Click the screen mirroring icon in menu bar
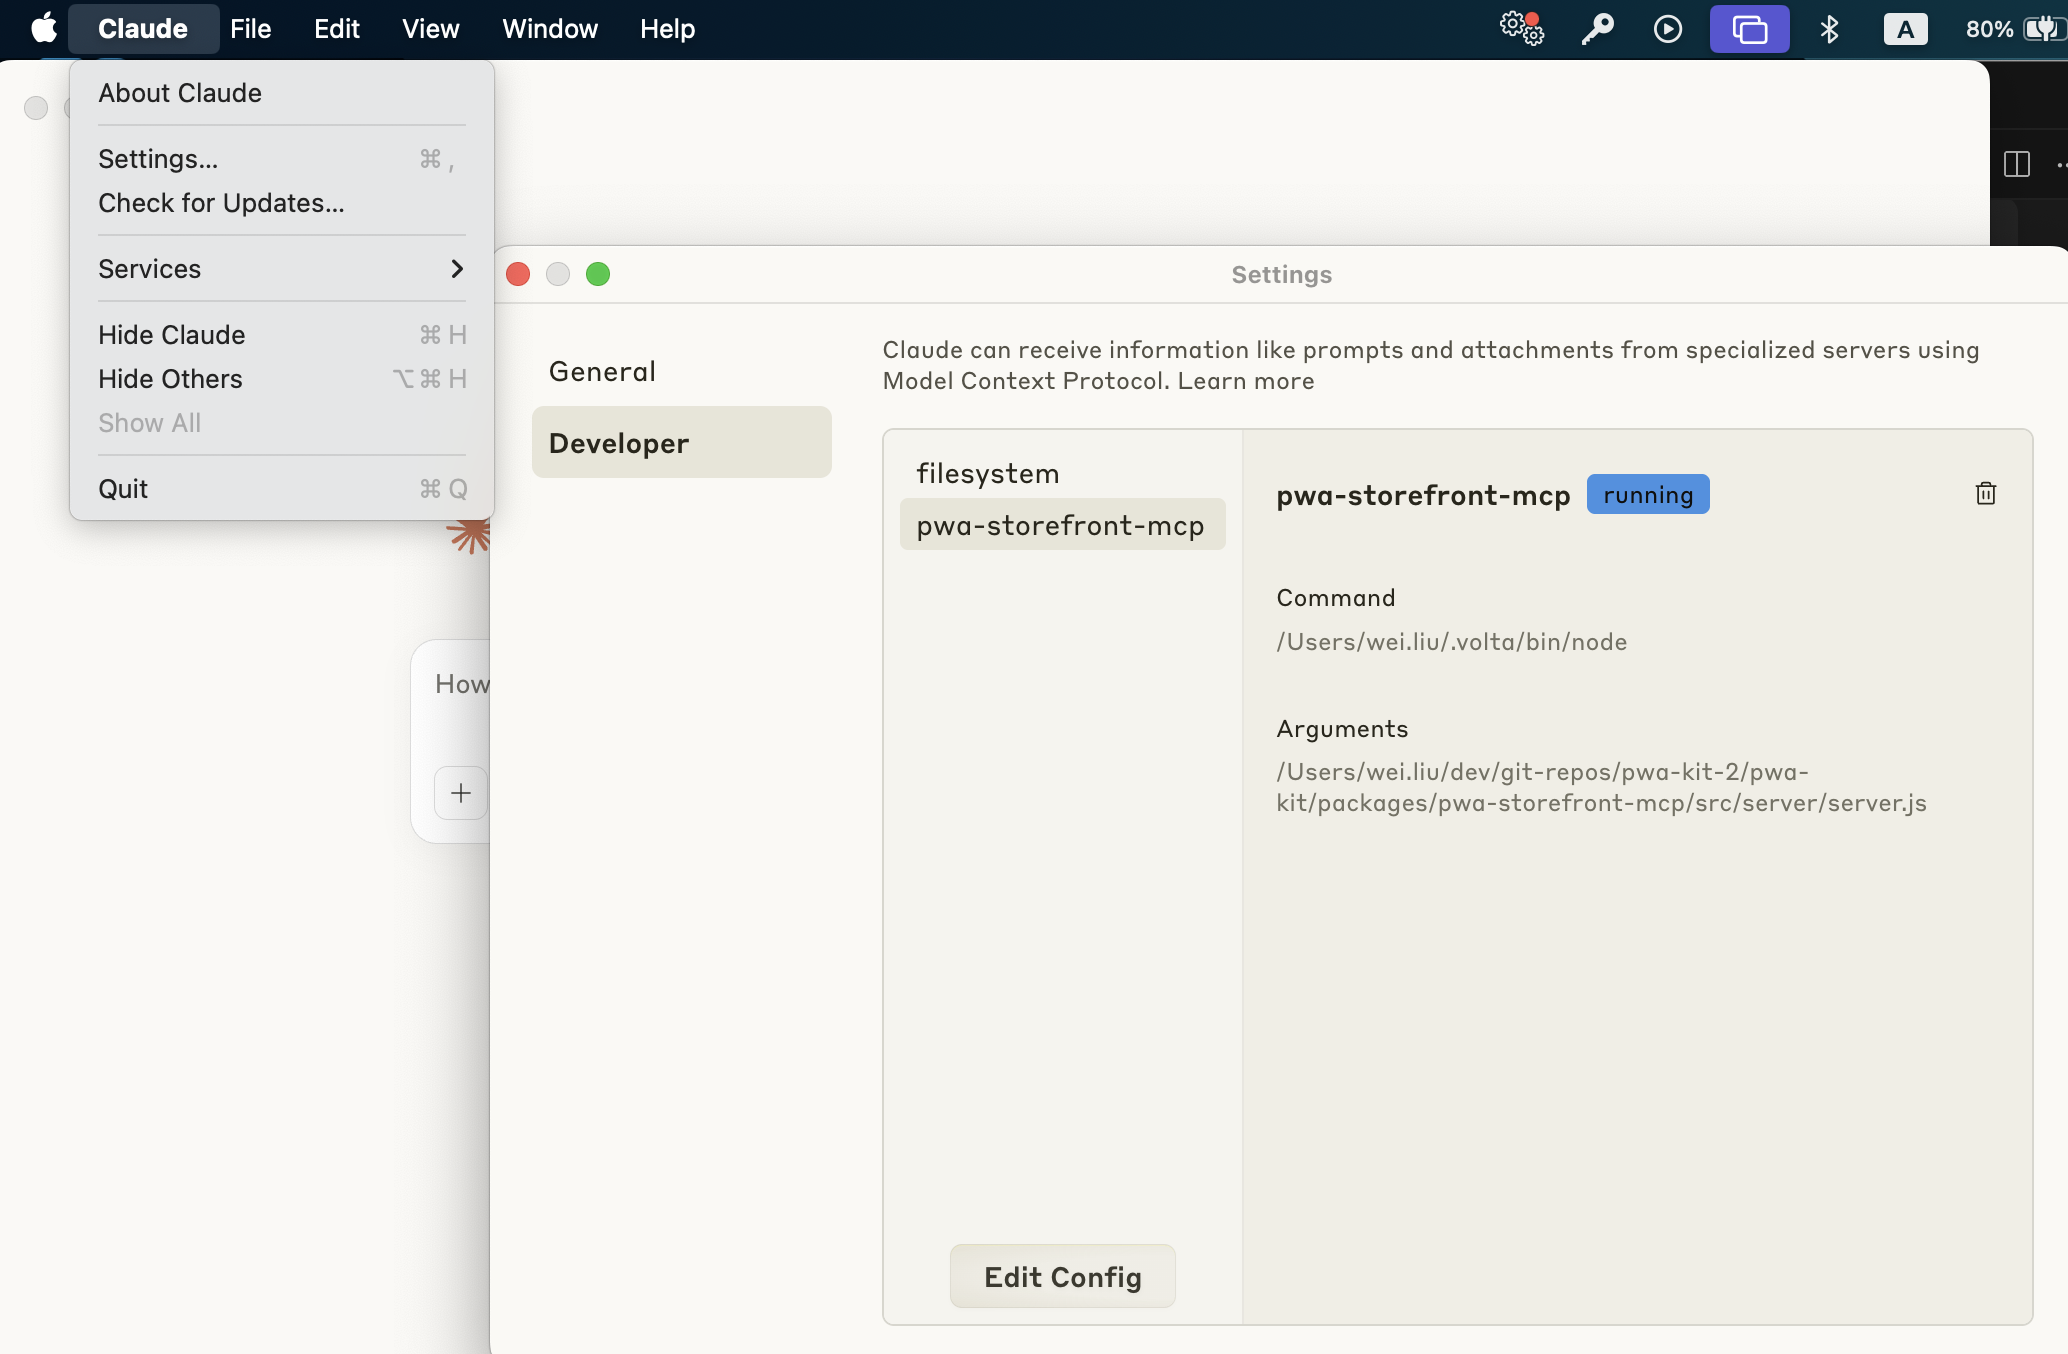The image size is (2068, 1354). pos(1749,29)
